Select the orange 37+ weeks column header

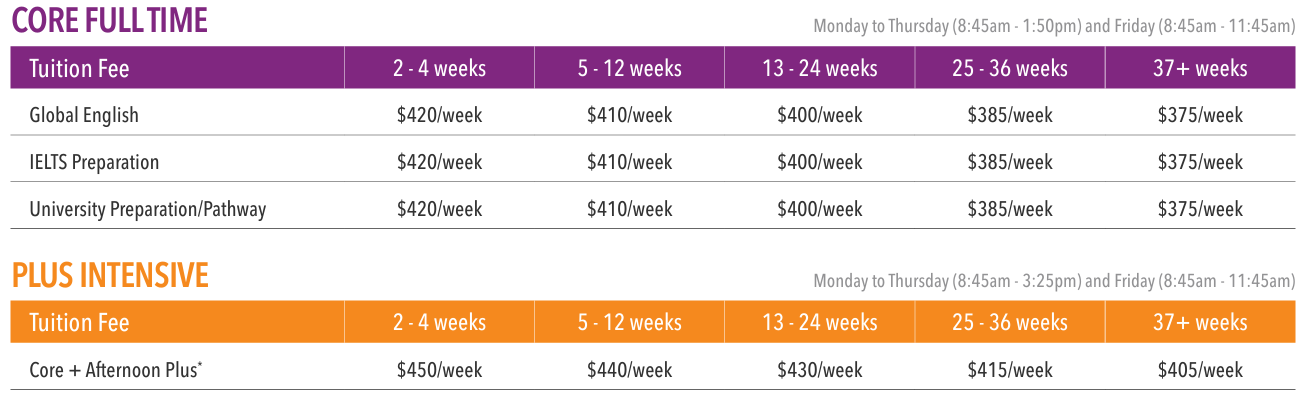point(1200,322)
